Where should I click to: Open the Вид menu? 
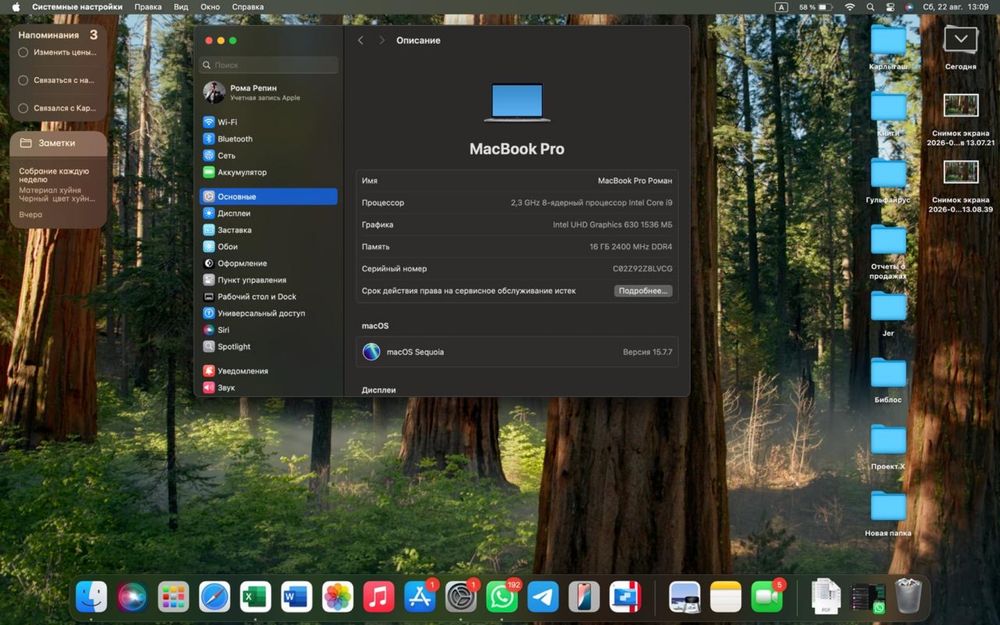(181, 7)
